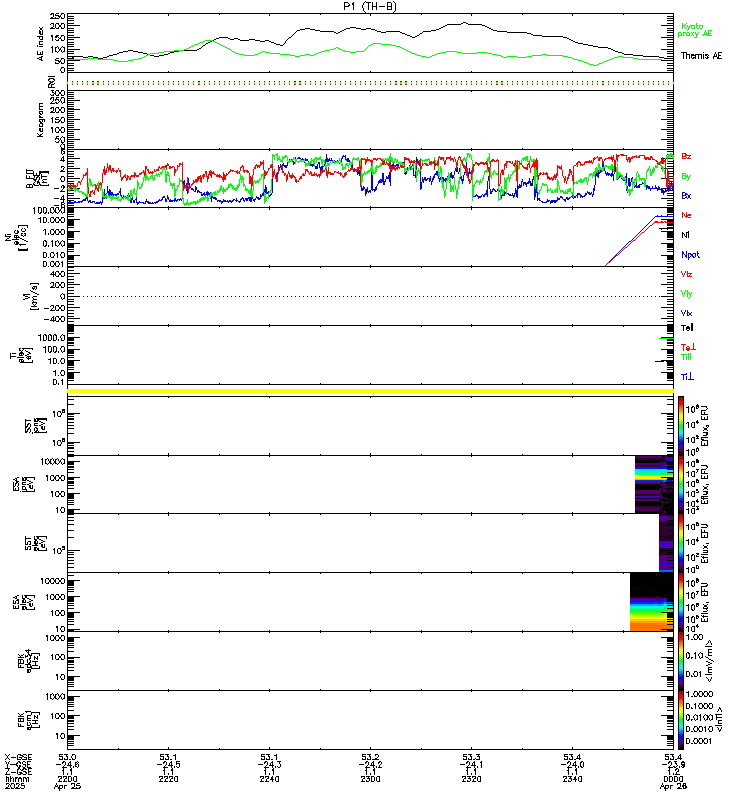
Task: Select the black Ni density legend label
Action: pos(685,235)
